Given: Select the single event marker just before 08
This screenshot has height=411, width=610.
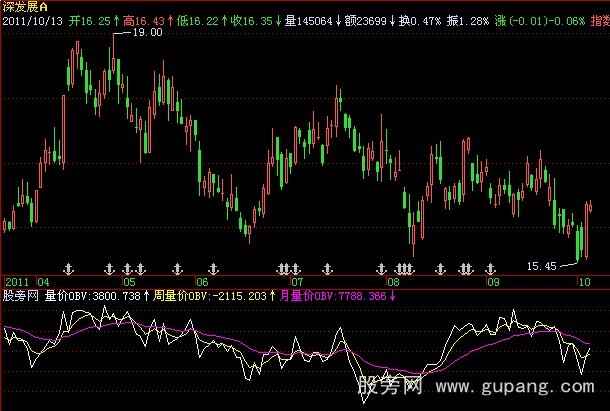Looking at the screenshot, I should (x=381, y=268).
